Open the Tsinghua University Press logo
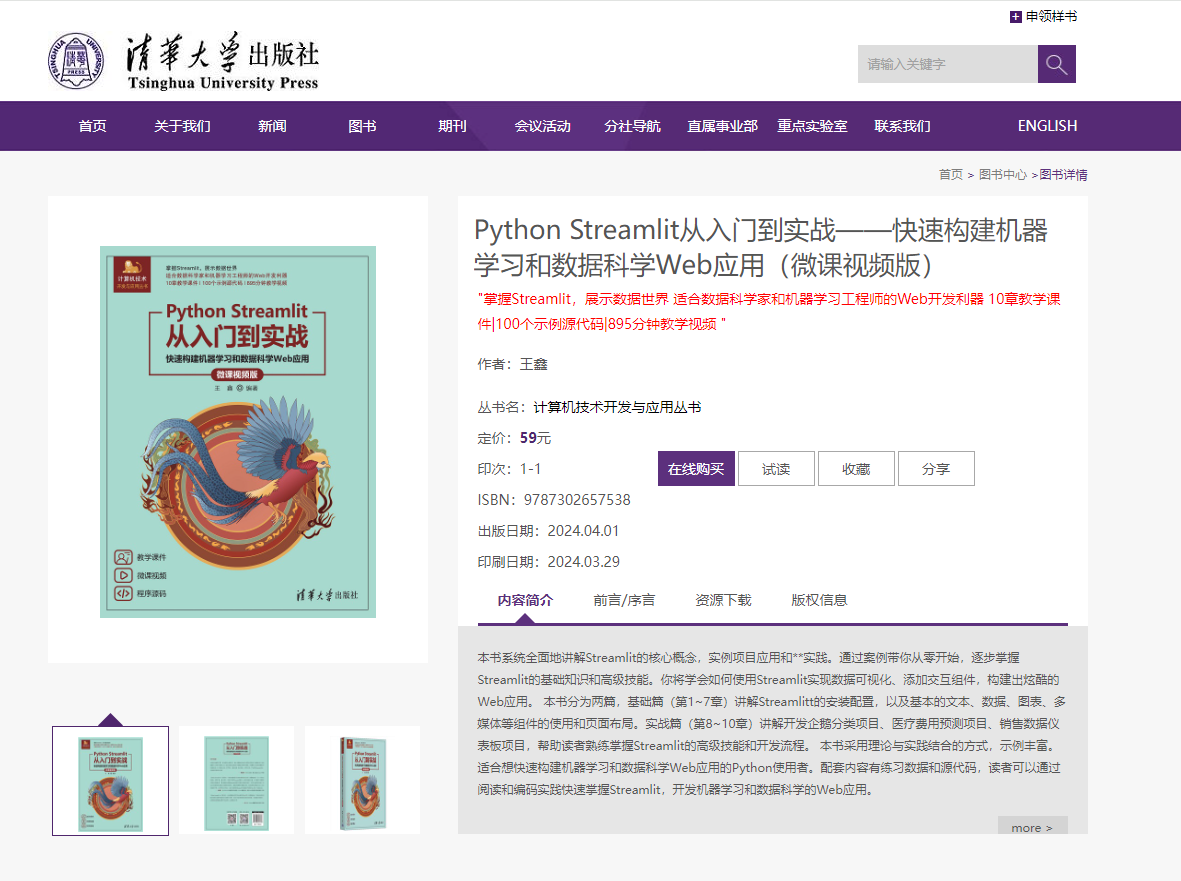This screenshot has width=1181, height=881. point(183,61)
